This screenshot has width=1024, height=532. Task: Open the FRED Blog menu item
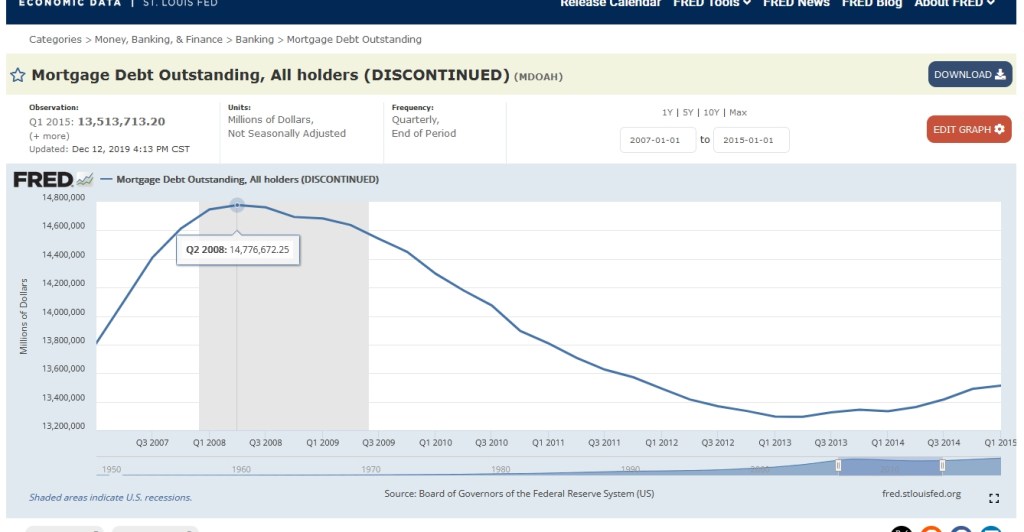(871, 4)
